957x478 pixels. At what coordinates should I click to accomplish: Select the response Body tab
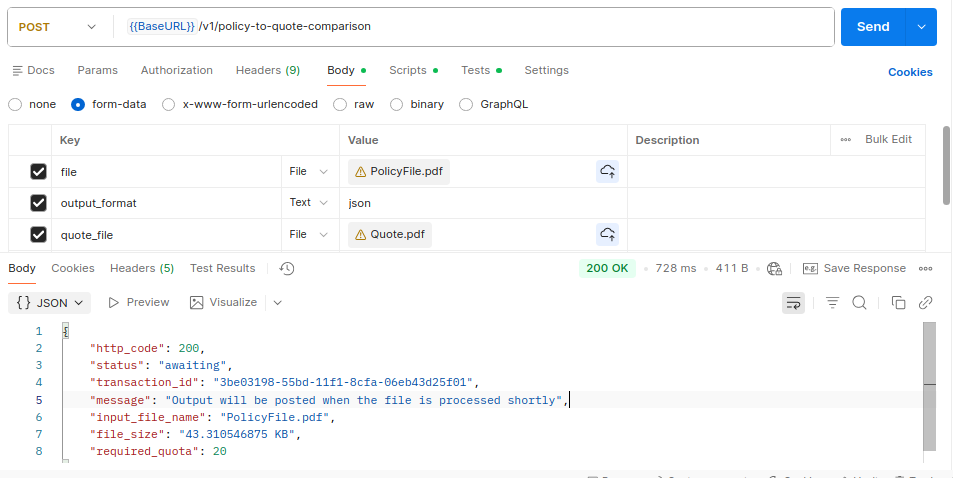point(22,269)
